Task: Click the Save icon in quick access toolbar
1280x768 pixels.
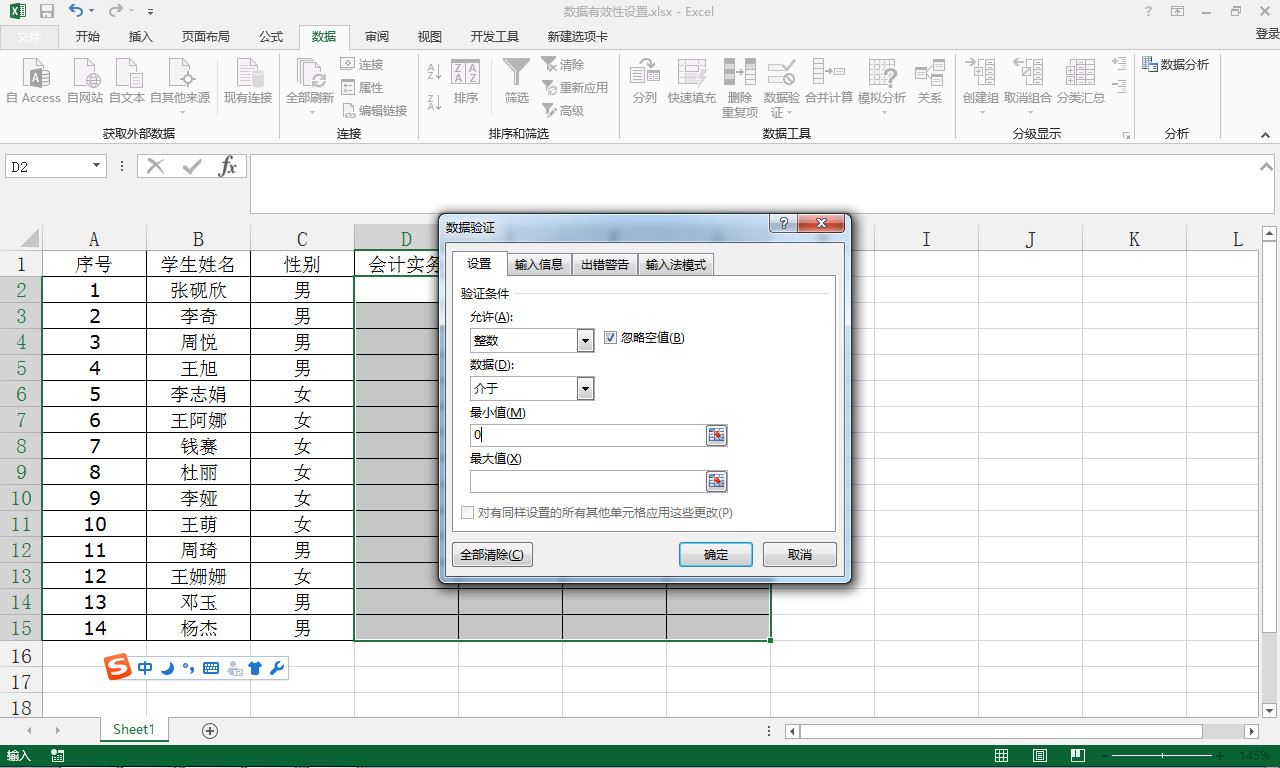Action: [x=46, y=12]
